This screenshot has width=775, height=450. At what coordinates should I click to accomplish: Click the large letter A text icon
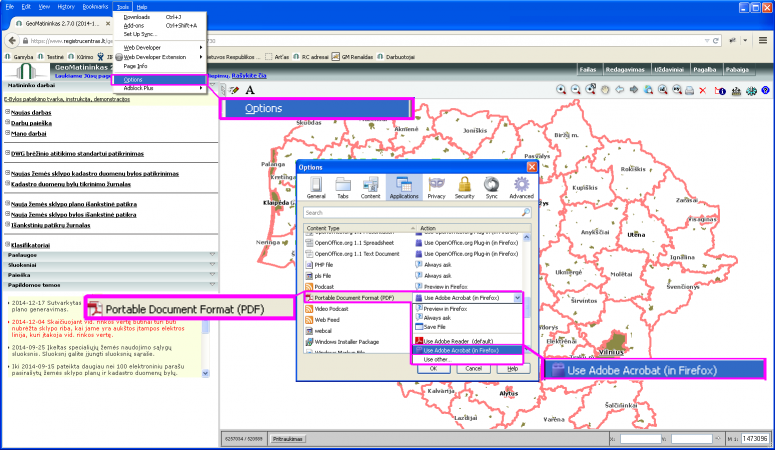click(250, 90)
